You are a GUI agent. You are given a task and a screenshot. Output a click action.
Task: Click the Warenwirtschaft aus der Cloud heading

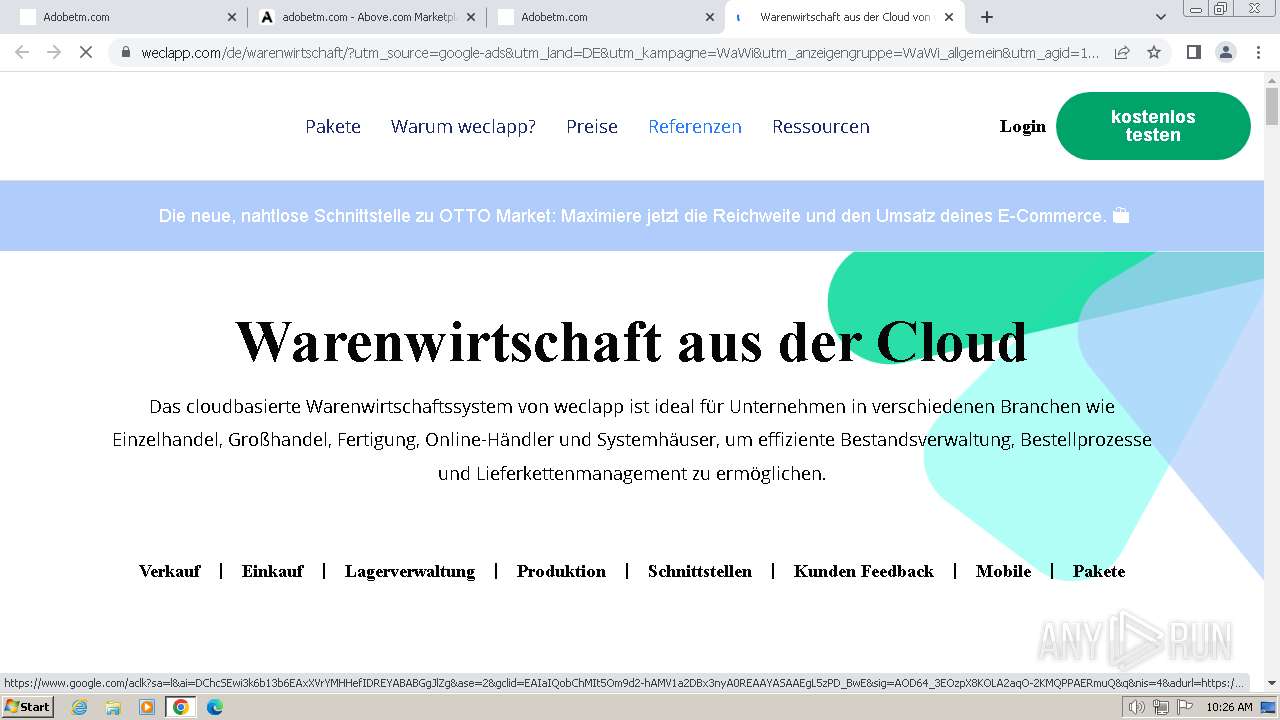coord(631,341)
